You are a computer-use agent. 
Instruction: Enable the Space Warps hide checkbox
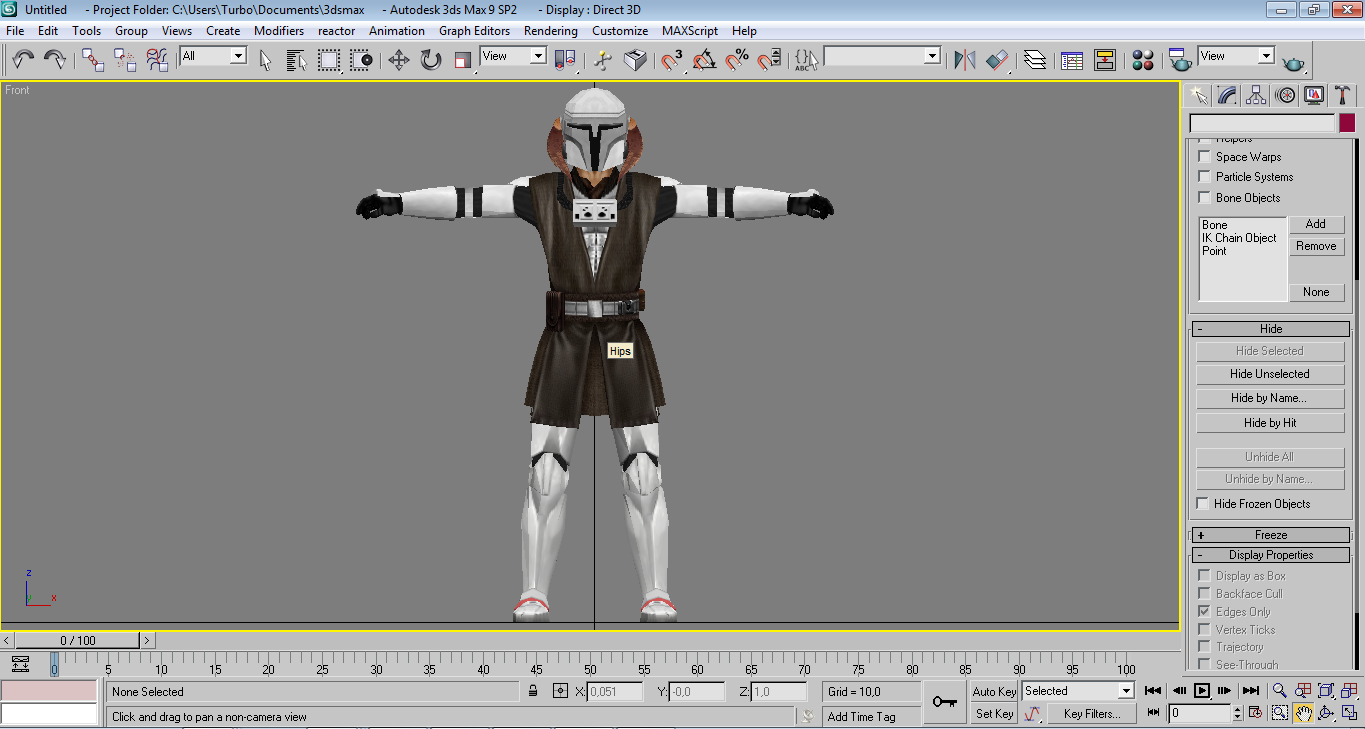click(1204, 156)
